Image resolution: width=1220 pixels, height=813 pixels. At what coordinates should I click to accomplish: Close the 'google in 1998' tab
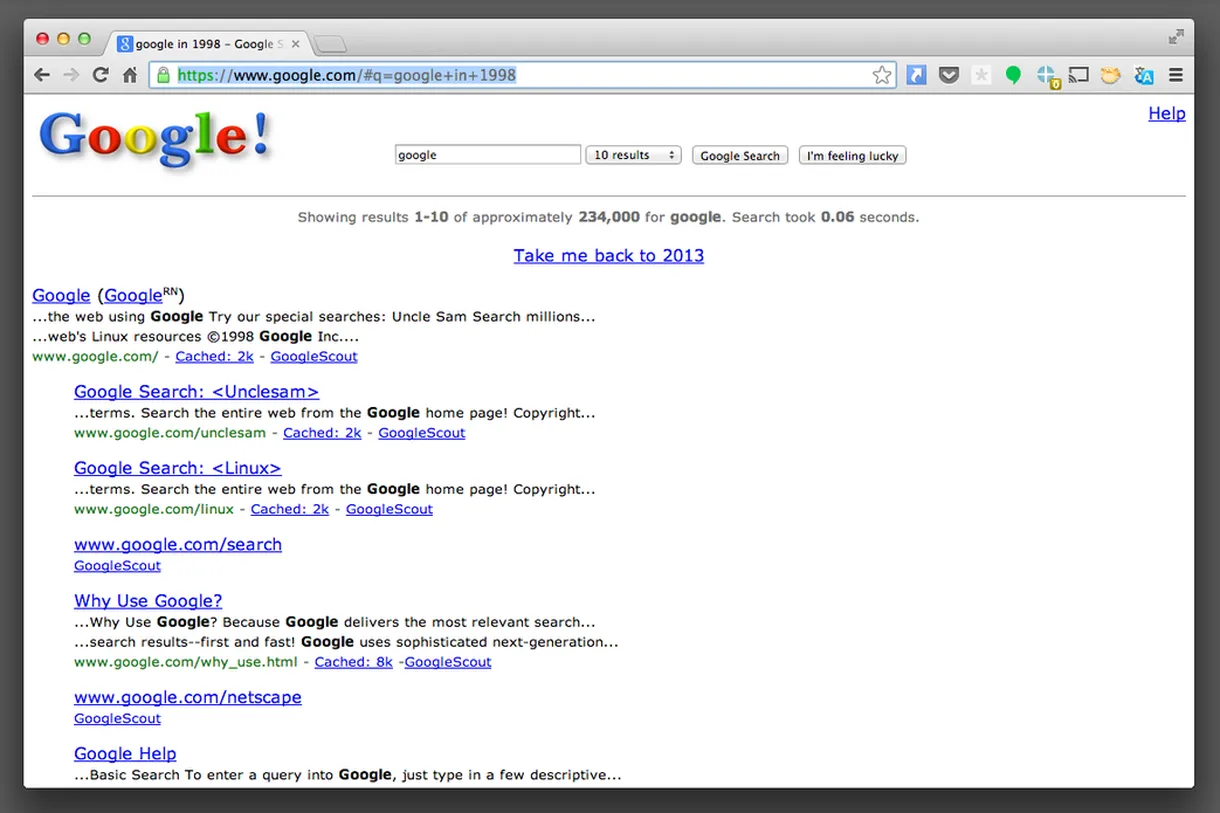point(295,44)
